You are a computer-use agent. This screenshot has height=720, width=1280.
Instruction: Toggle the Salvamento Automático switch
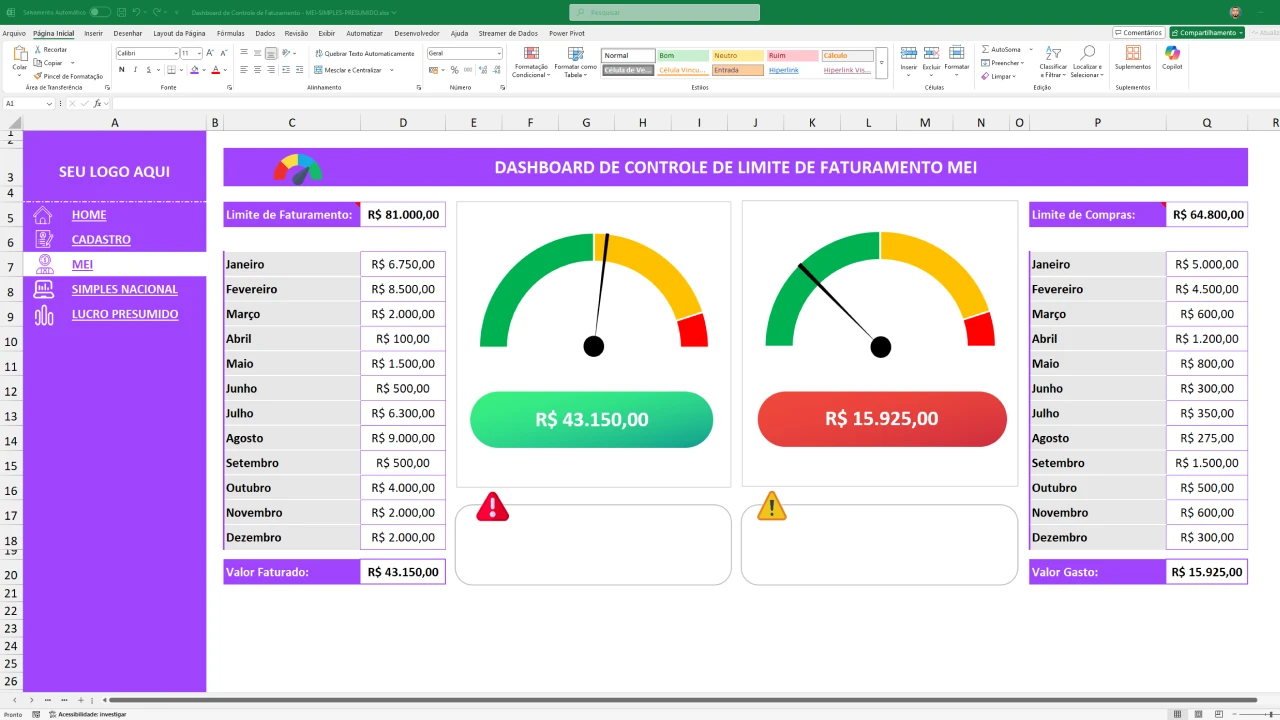[99, 12]
